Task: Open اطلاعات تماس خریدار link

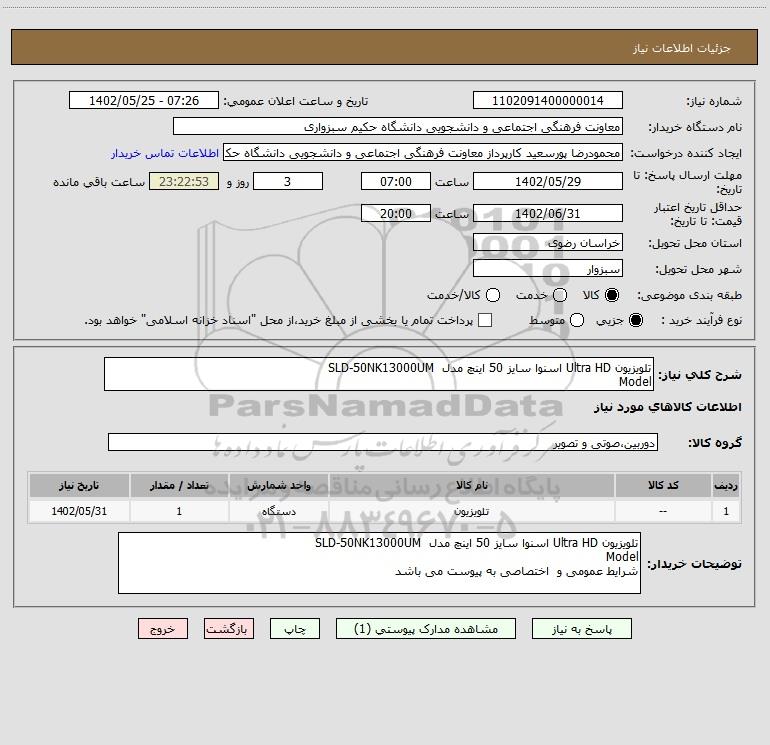Action: click(165, 153)
